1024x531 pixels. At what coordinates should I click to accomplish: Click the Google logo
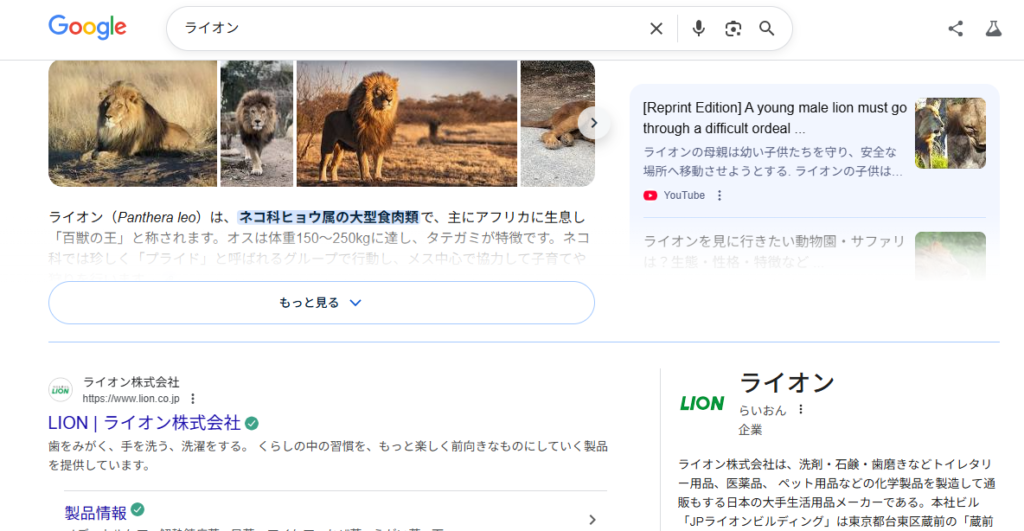coord(87,28)
